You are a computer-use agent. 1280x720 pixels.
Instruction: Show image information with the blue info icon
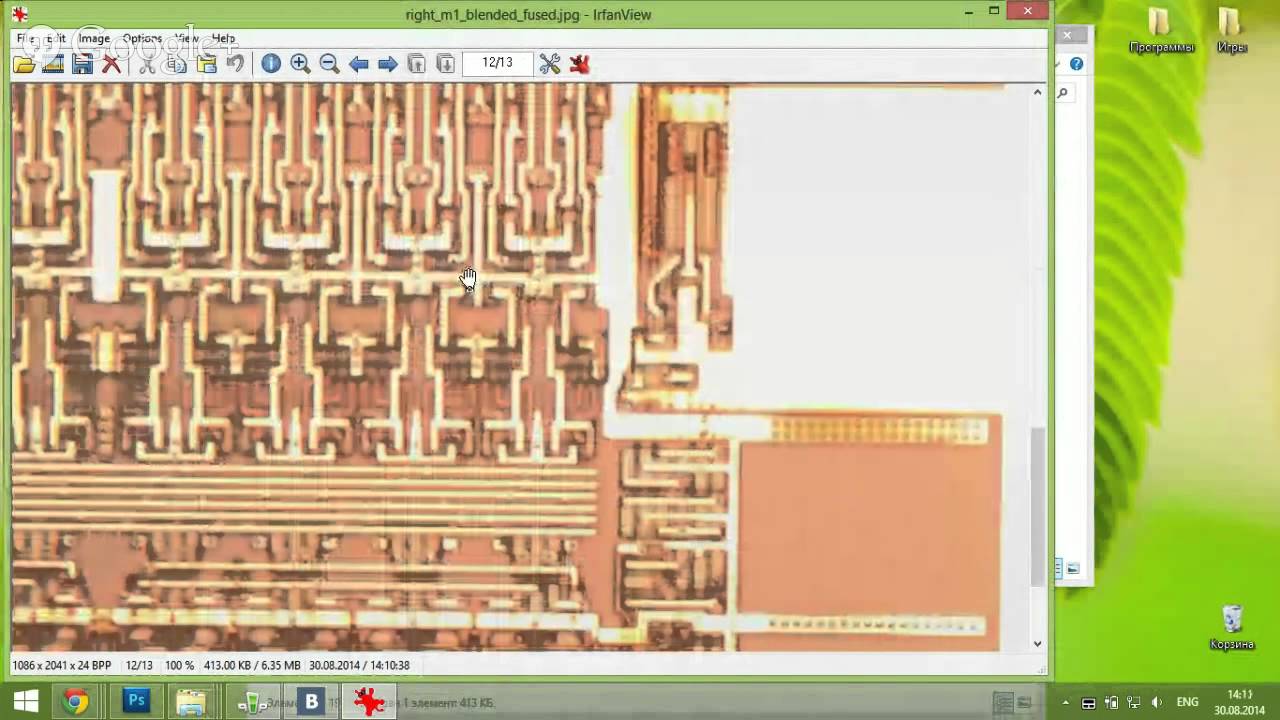(271, 64)
